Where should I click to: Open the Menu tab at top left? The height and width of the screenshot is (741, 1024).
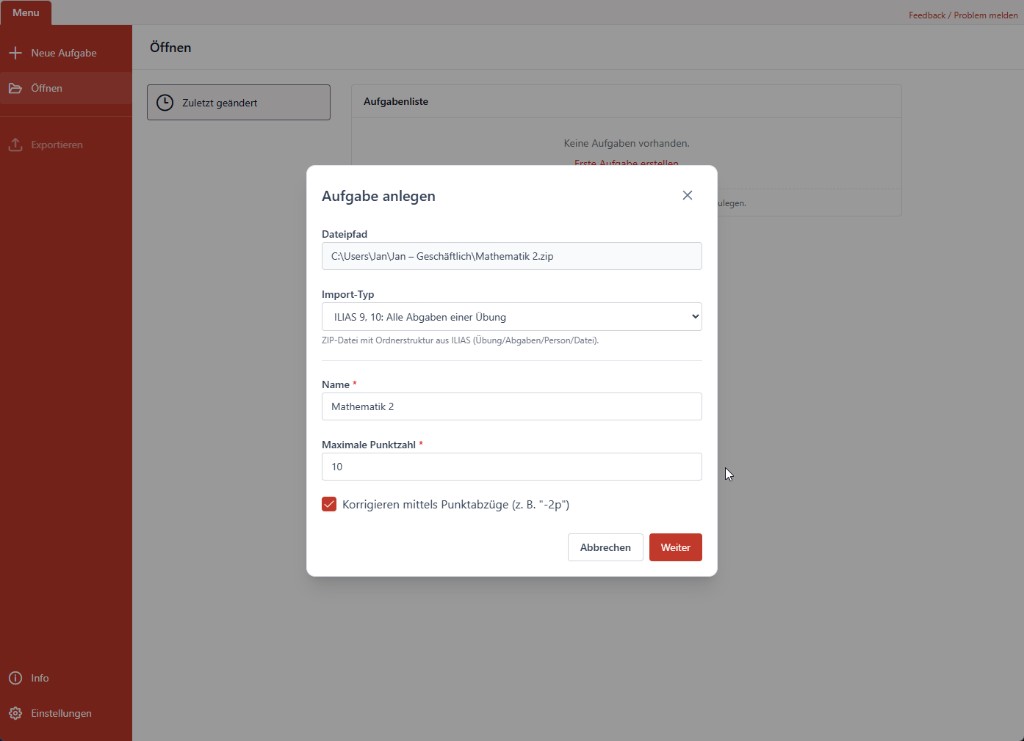tap(25, 12)
